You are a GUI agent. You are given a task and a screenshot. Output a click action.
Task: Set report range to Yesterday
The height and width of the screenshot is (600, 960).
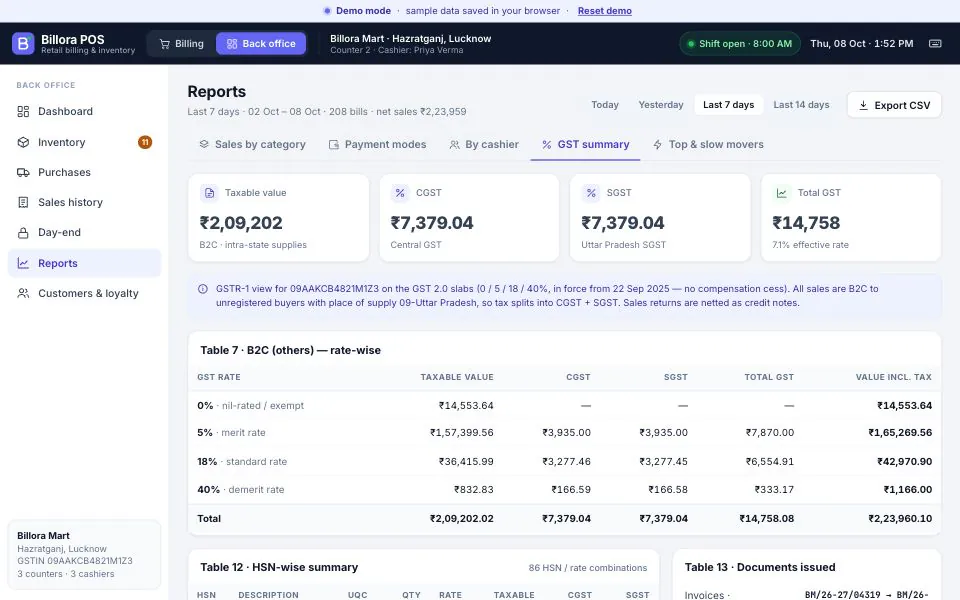click(661, 105)
